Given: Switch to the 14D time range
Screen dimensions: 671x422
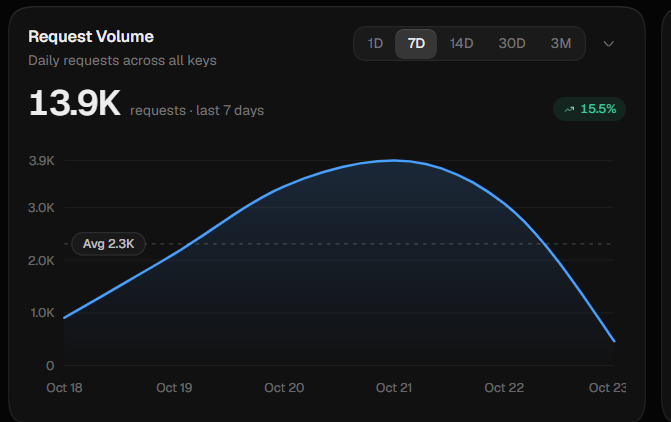Looking at the screenshot, I should point(461,44).
